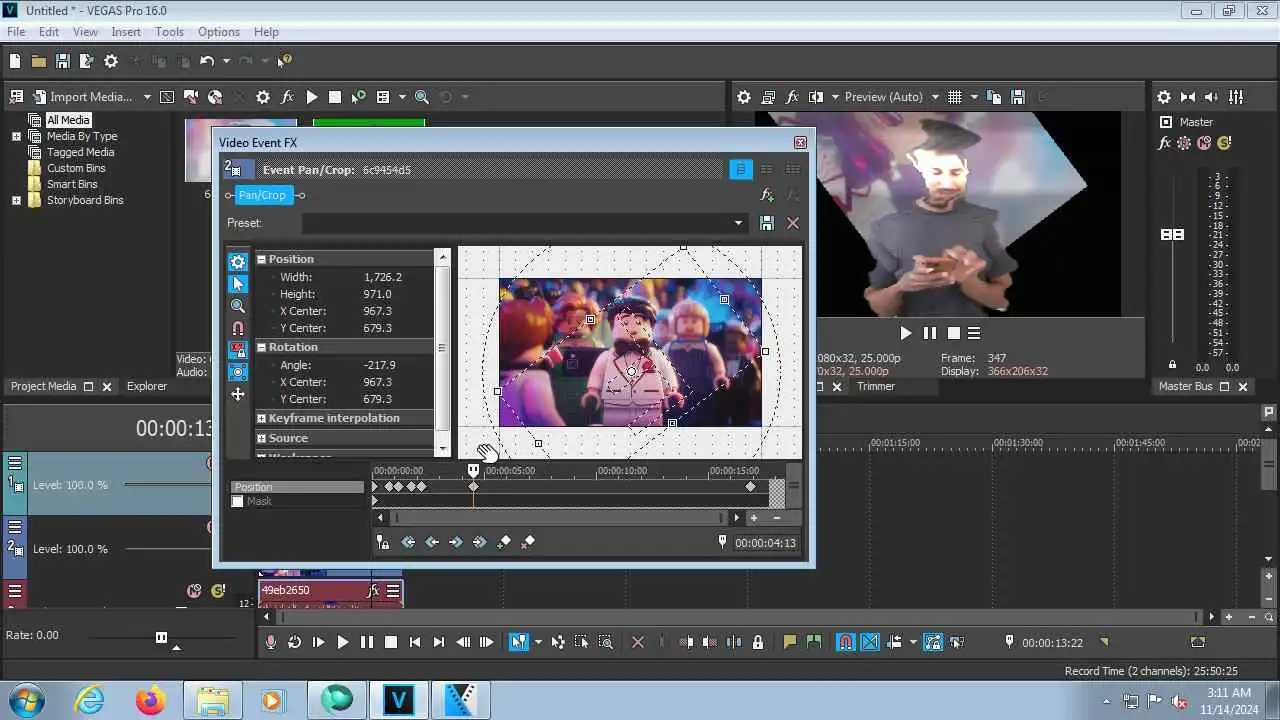Go to previous keyframe

432,542
